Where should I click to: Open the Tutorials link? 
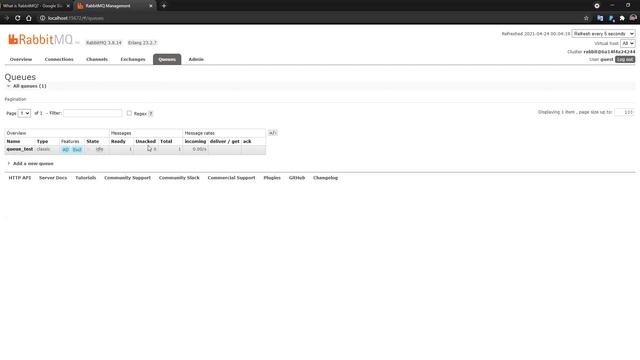pos(86,178)
